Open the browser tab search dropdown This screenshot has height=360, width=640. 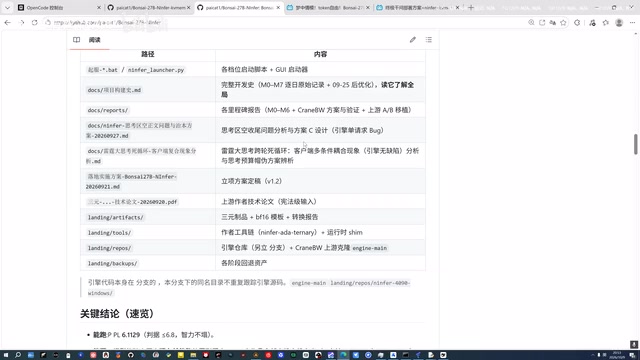[x=7, y=7]
